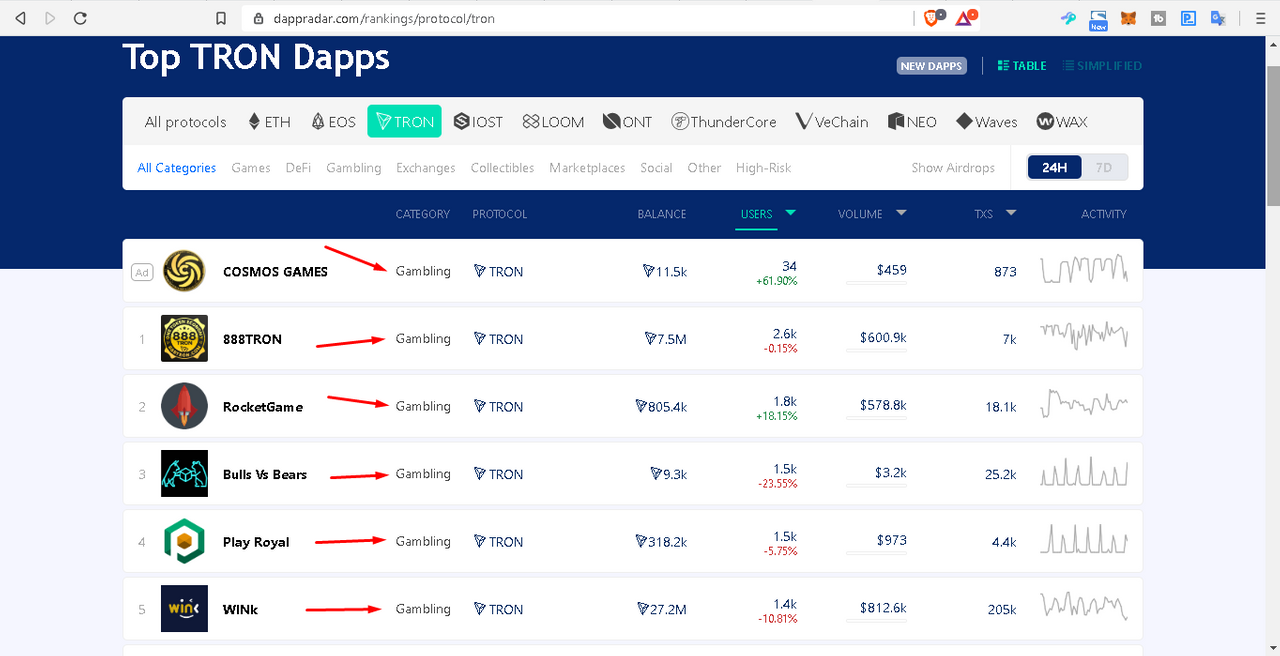This screenshot has width=1280, height=656.
Task: Toggle Show Airdrops
Action: pos(953,168)
